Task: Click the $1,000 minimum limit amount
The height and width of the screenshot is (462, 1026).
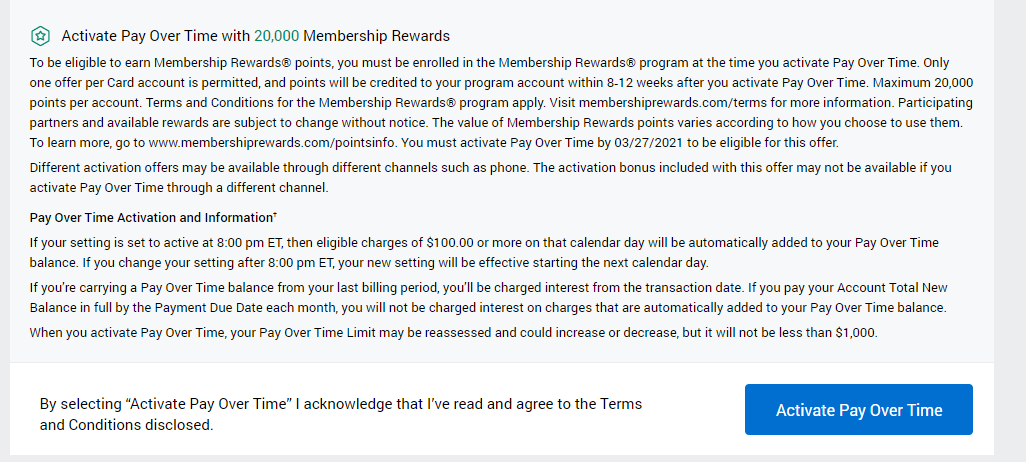Action: pos(855,332)
